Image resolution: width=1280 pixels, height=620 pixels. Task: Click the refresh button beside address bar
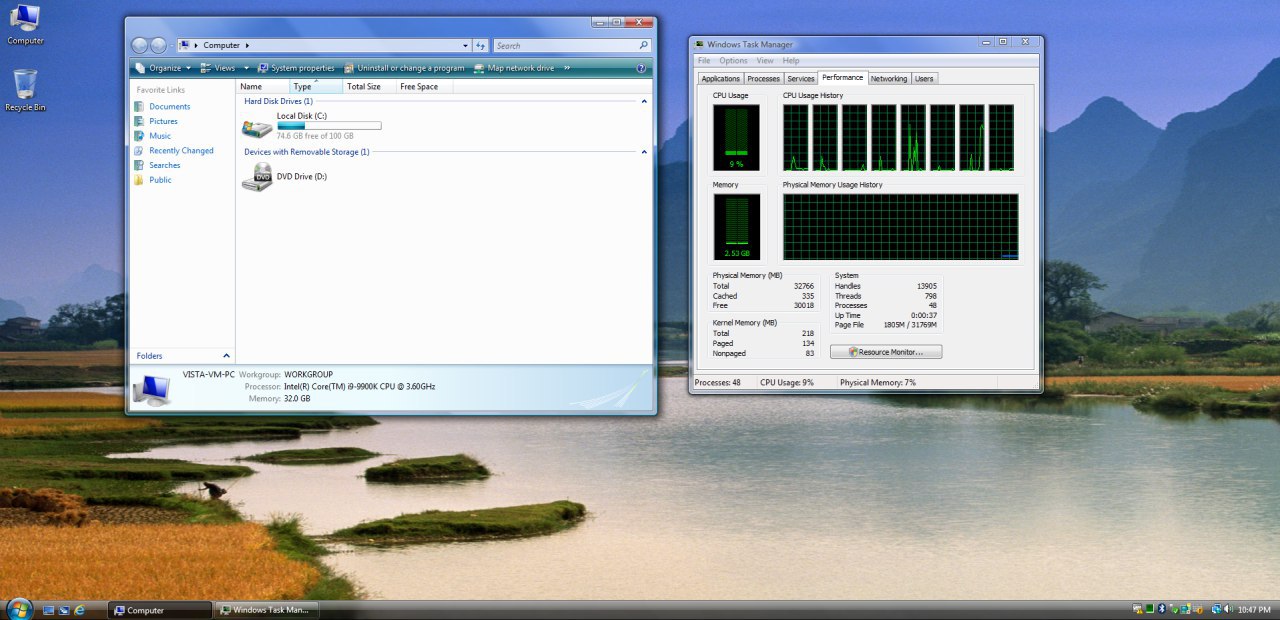(480, 45)
